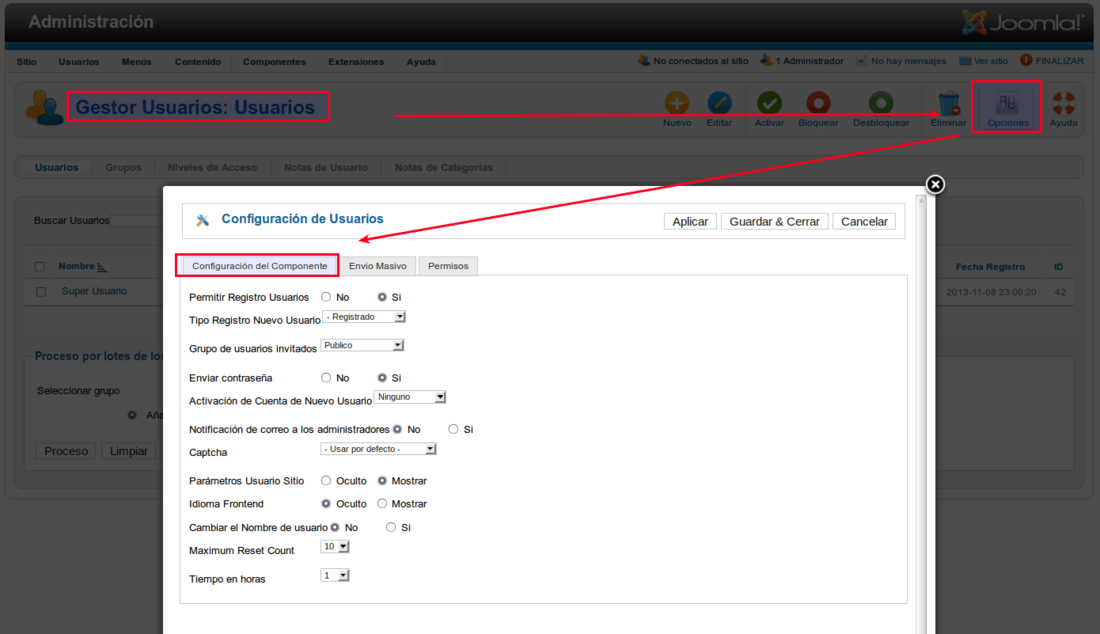Select Oculto for Parámetros Usuario Sitio
The width and height of the screenshot is (1100, 634).
click(x=326, y=480)
